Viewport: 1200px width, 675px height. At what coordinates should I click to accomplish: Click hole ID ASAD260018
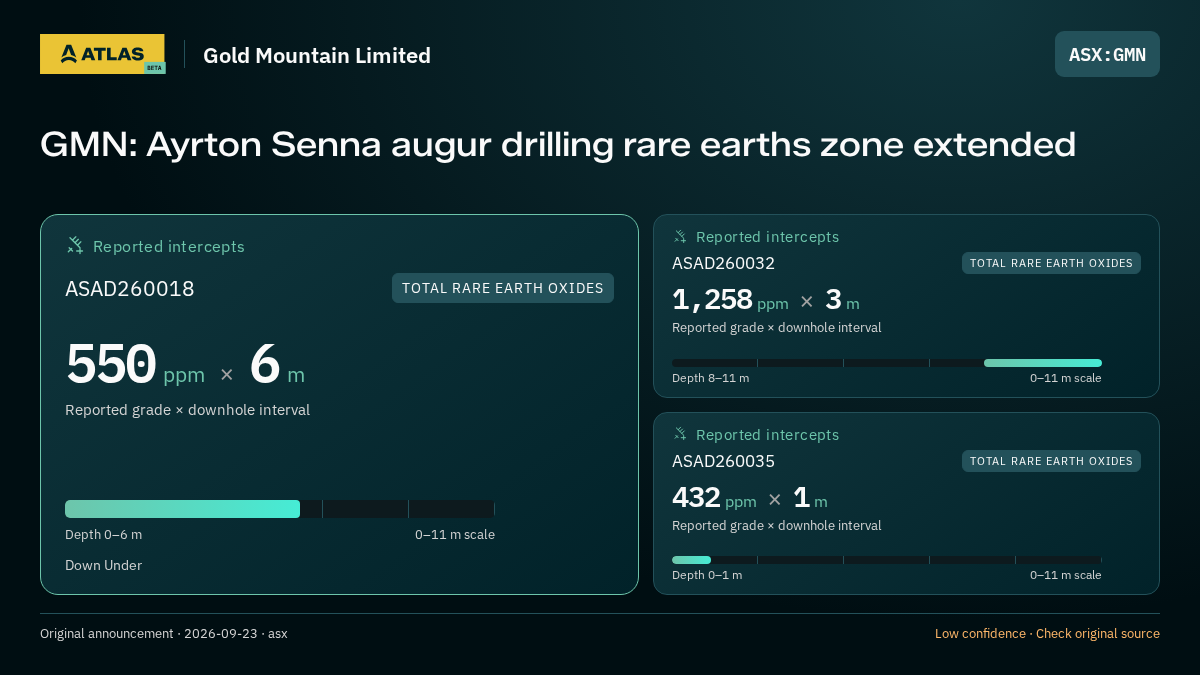(x=130, y=289)
